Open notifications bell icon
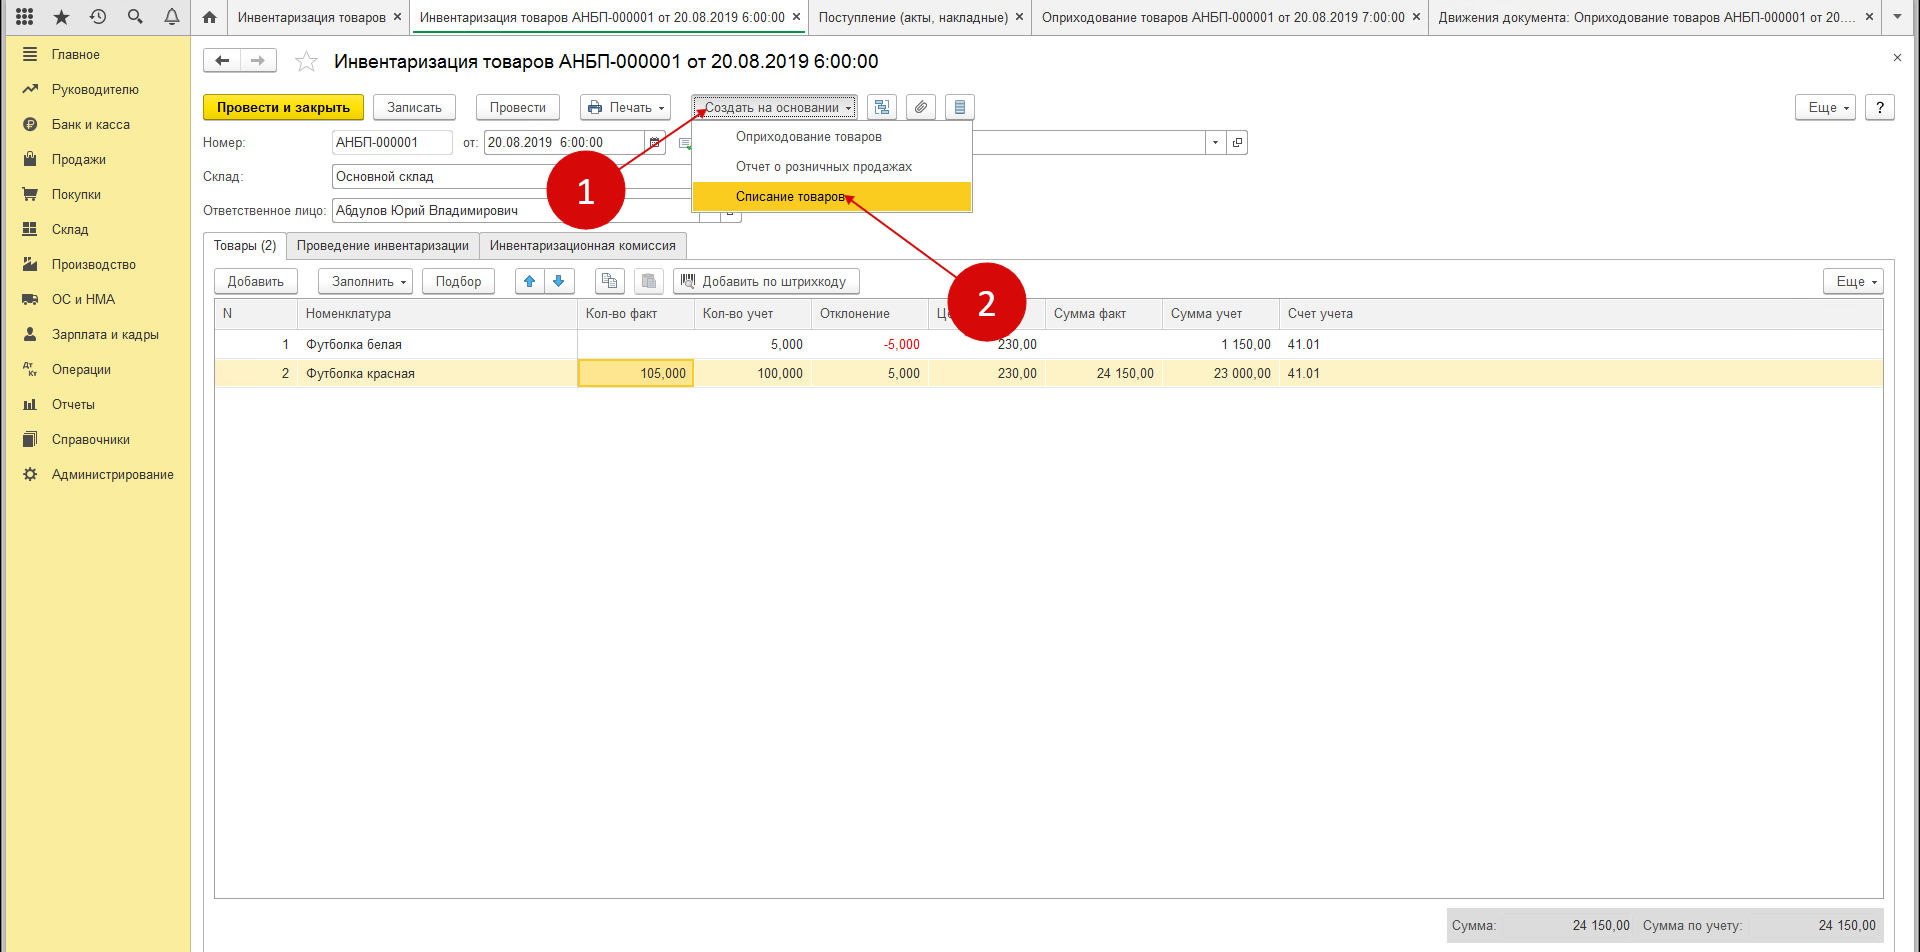 tap(172, 17)
